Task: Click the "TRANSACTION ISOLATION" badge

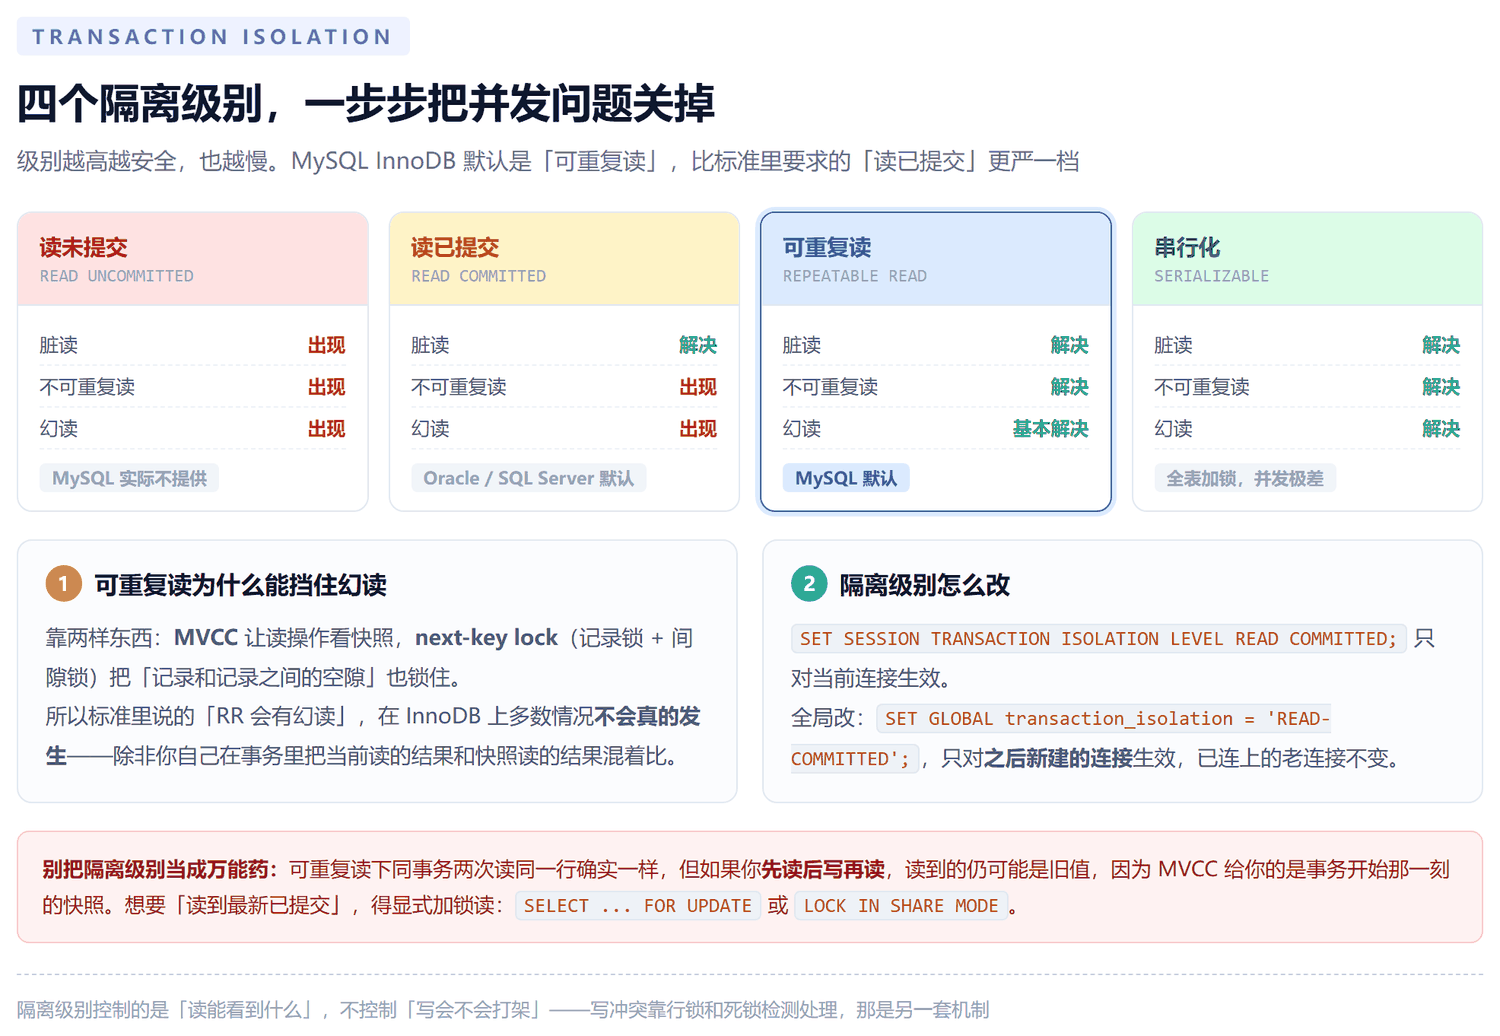Action: pos(213,37)
